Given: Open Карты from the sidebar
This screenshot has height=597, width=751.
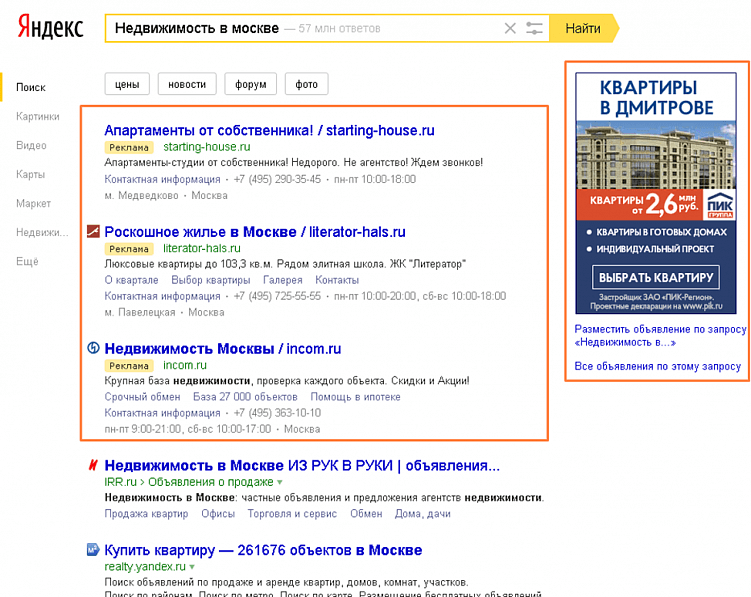Looking at the screenshot, I should pos(30,174).
